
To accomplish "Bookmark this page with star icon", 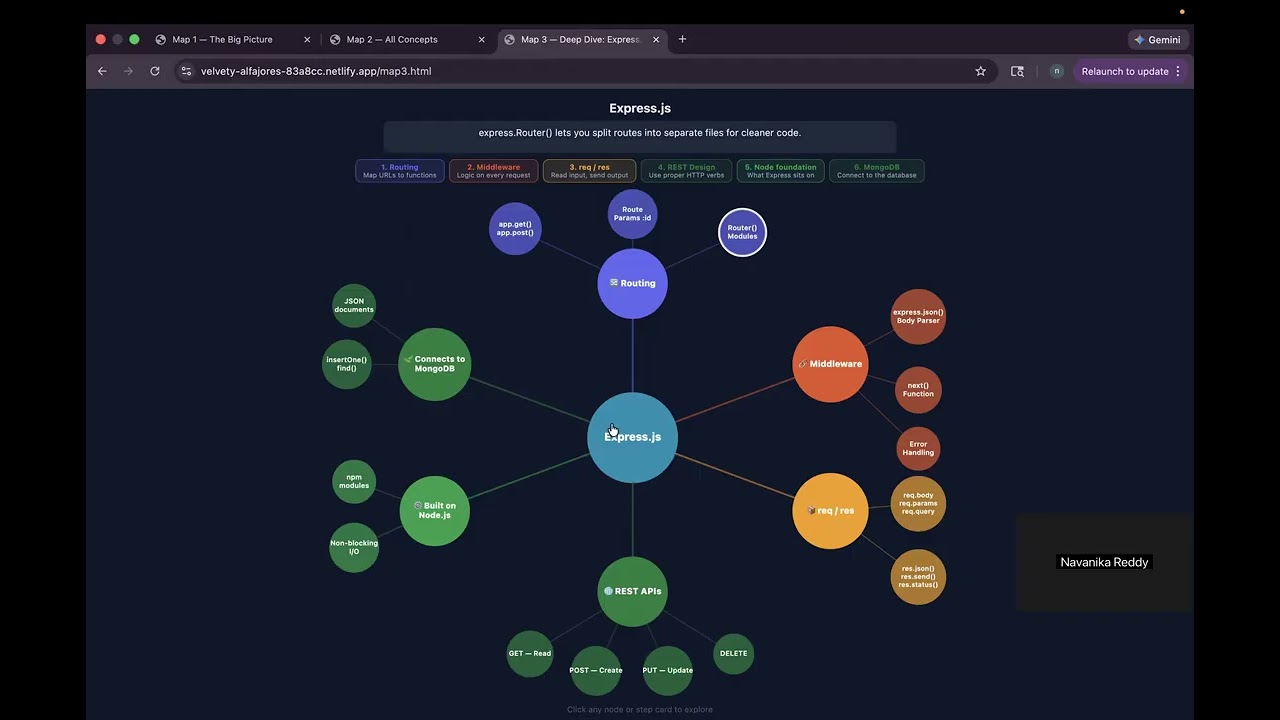I will coord(981,71).
